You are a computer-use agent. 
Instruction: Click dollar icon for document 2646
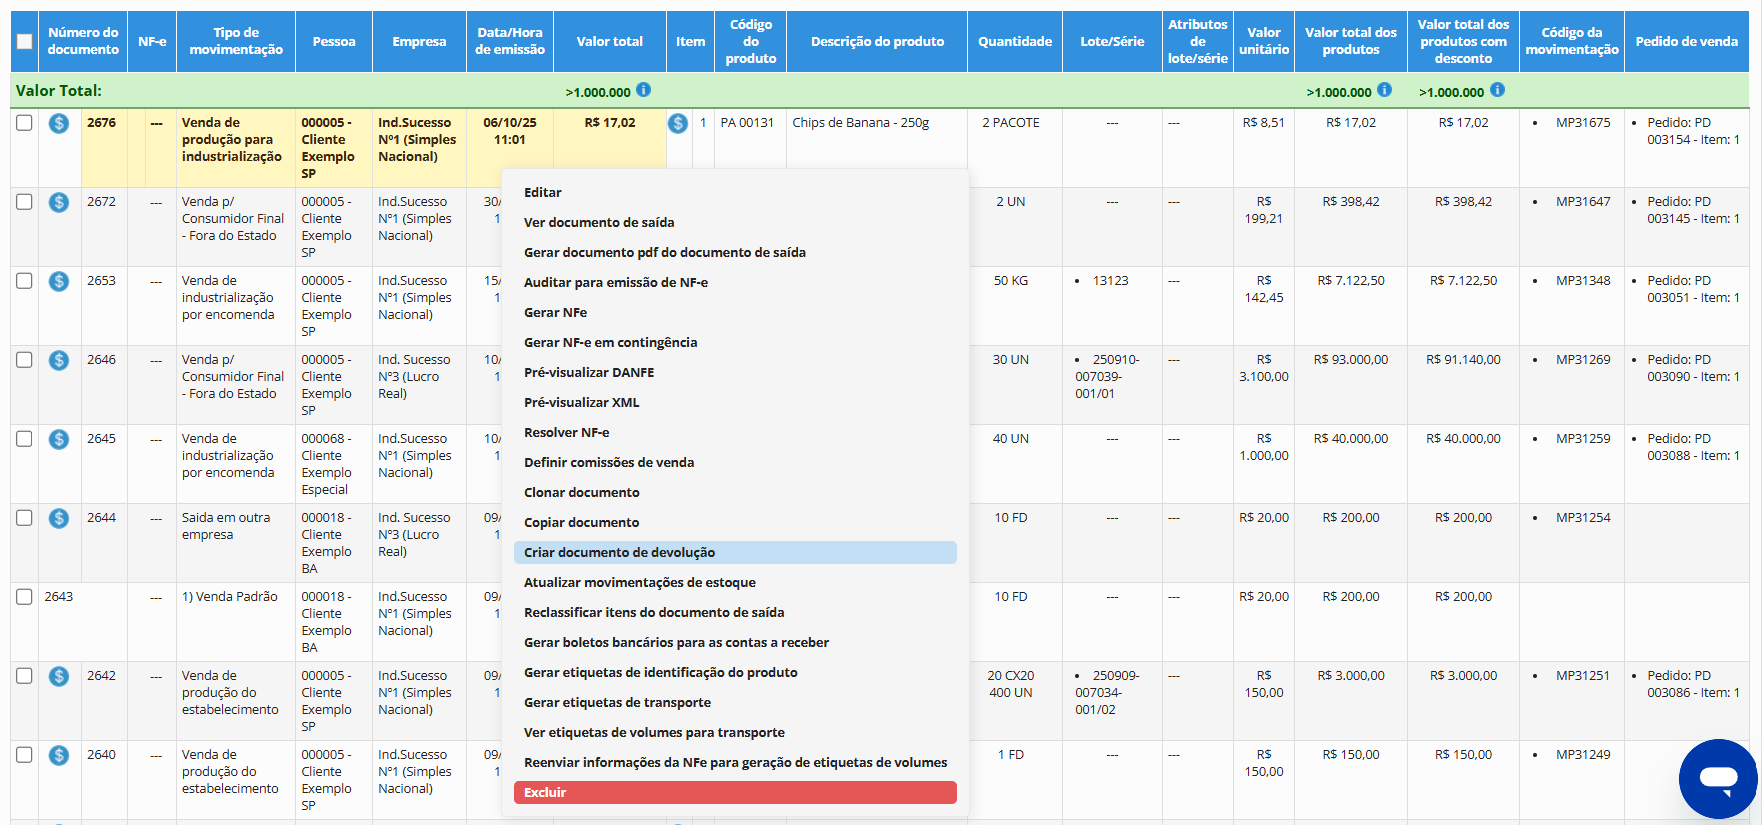[x=59, y=360]
